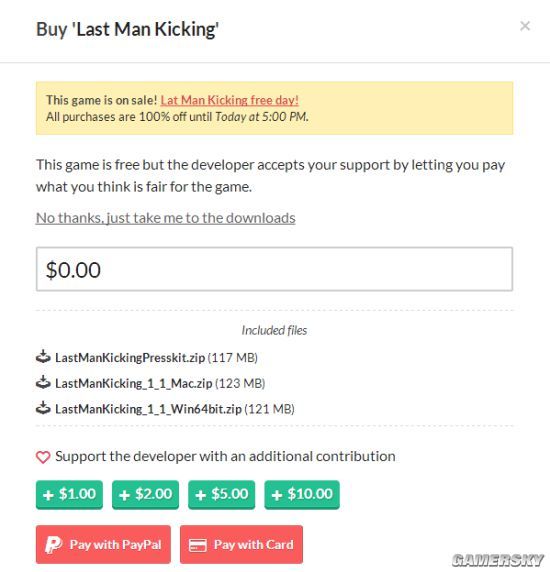
Task: Skip payment and go to the downloads
Action: [166, 218]
